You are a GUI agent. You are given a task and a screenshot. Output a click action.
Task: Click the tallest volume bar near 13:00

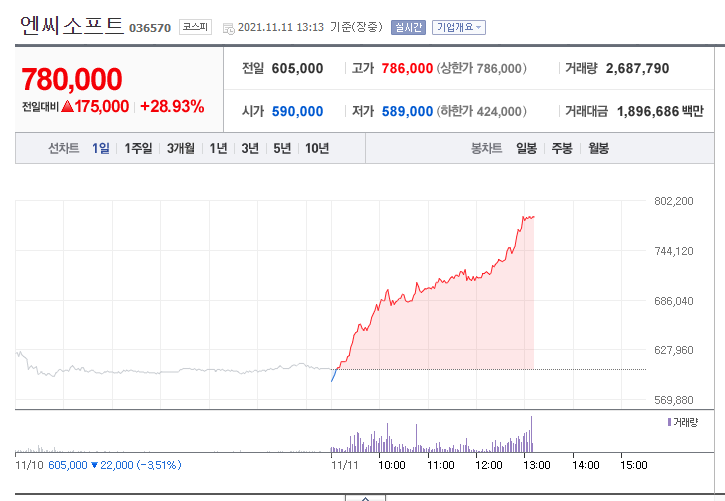click(x=532, y=434)
